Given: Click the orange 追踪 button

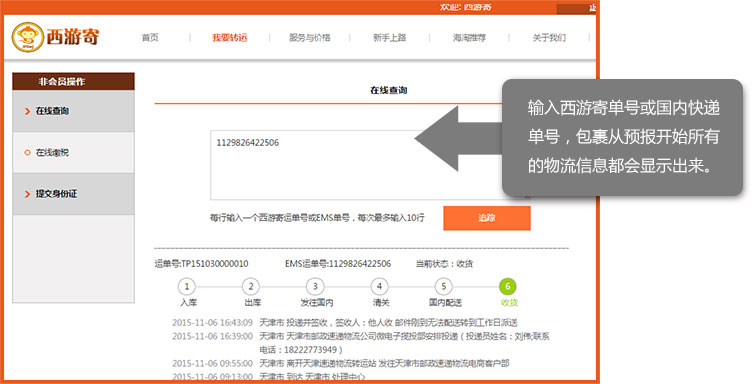Looking at the screenshot, I should coord(487,218).
